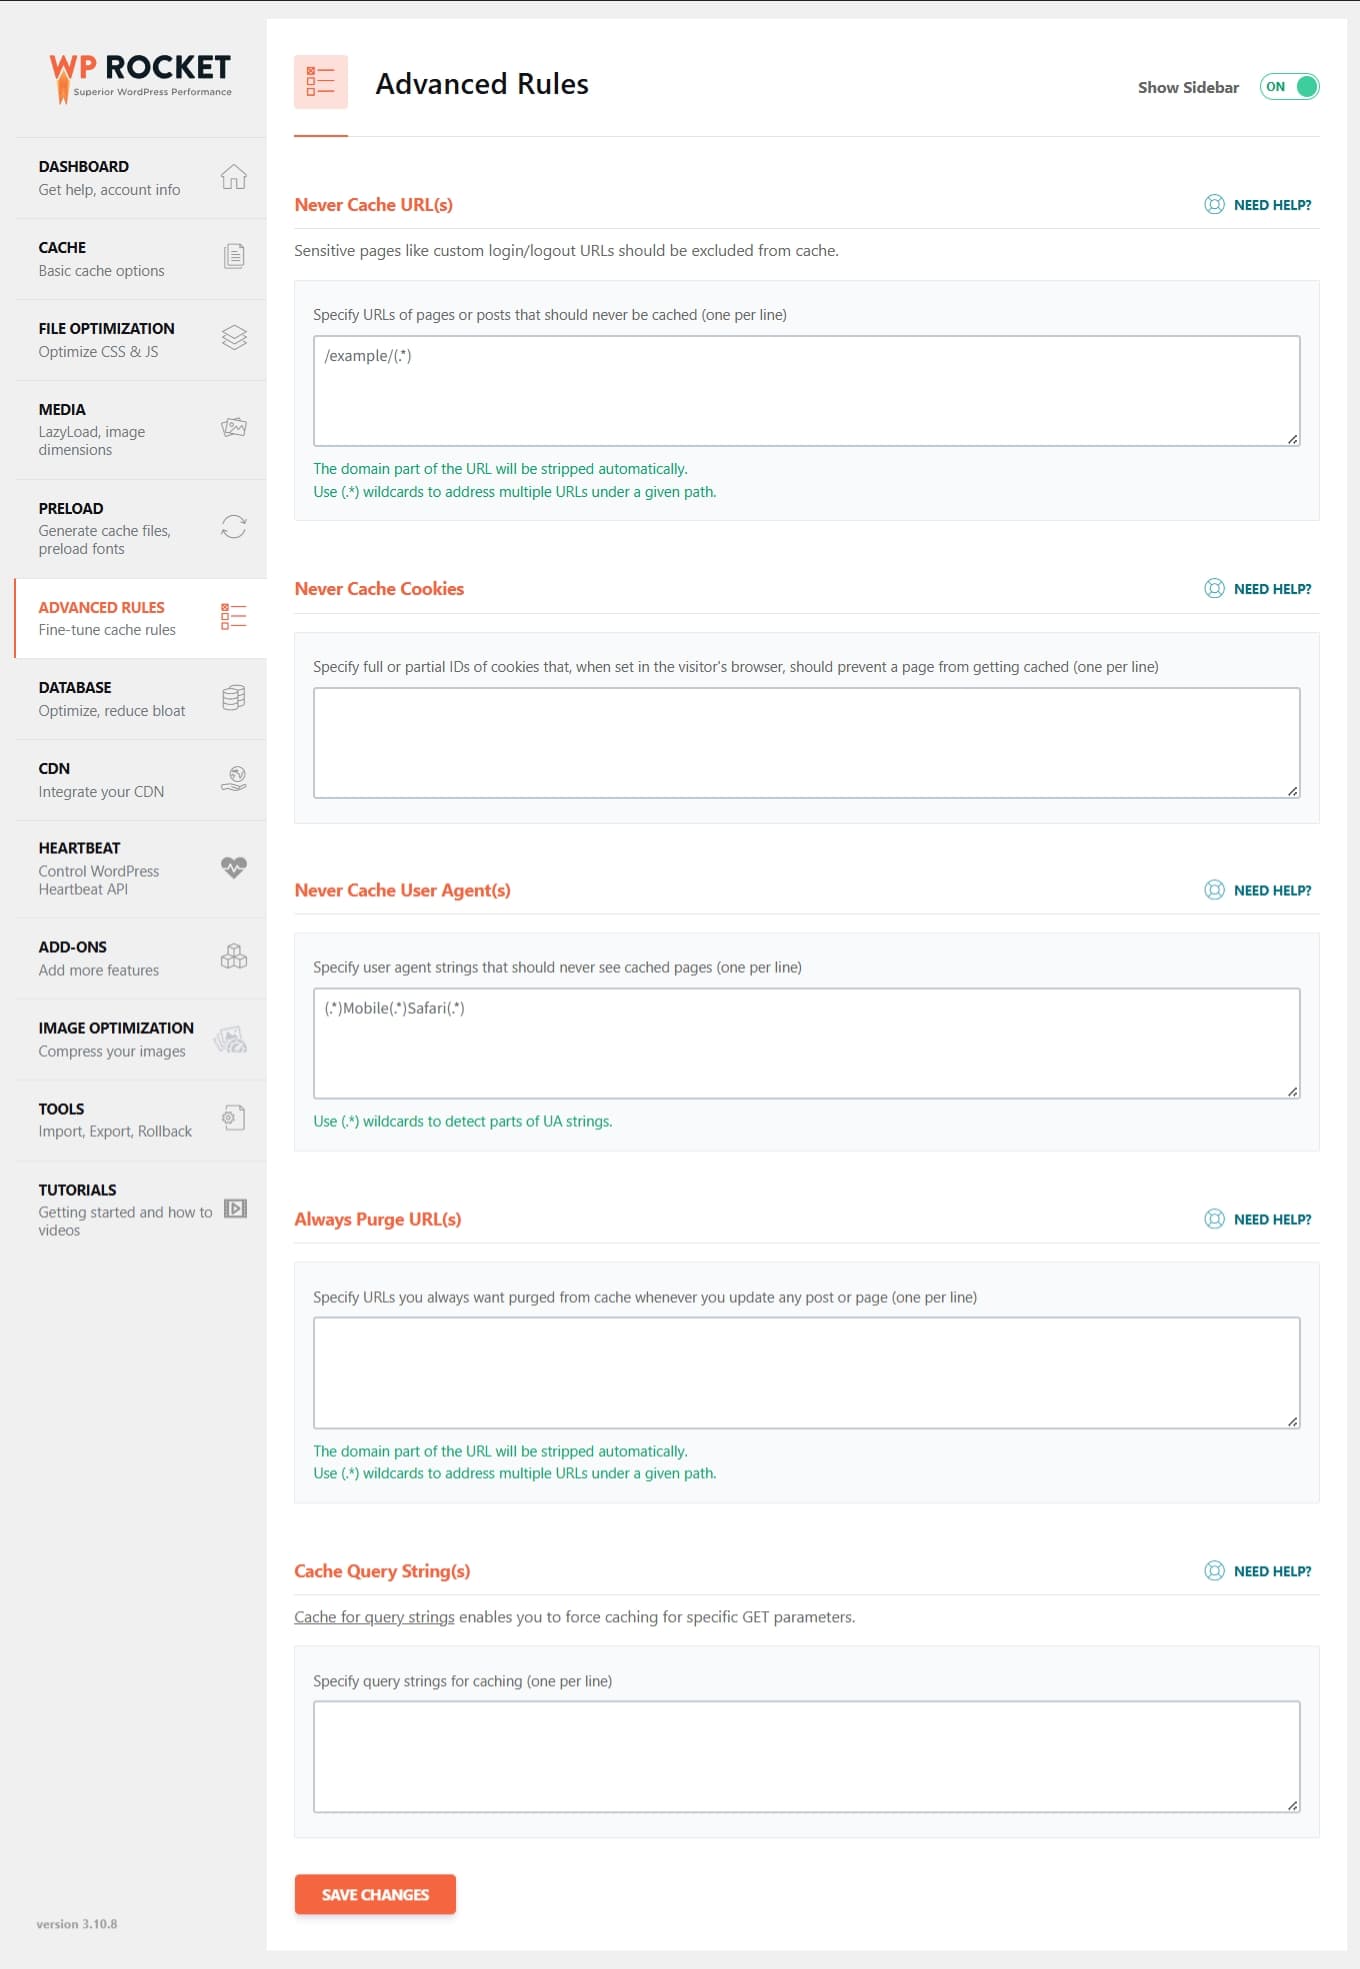The width and height of the screenshot is (1360, 1969).
Task: Follow the 'Cache for query strings' link
Action: [x=374, y=1617]
